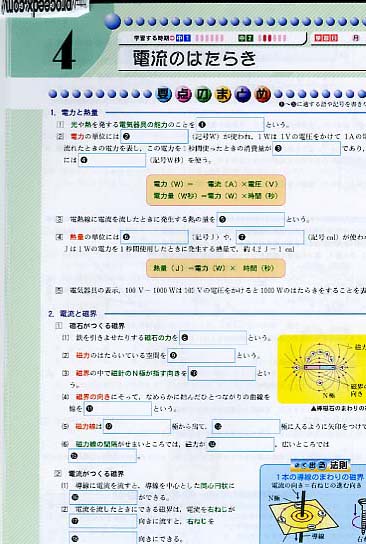Click the big blue sphere before the title
The width and height of the screenshot is (366, 544).
[x=112, y=21]
